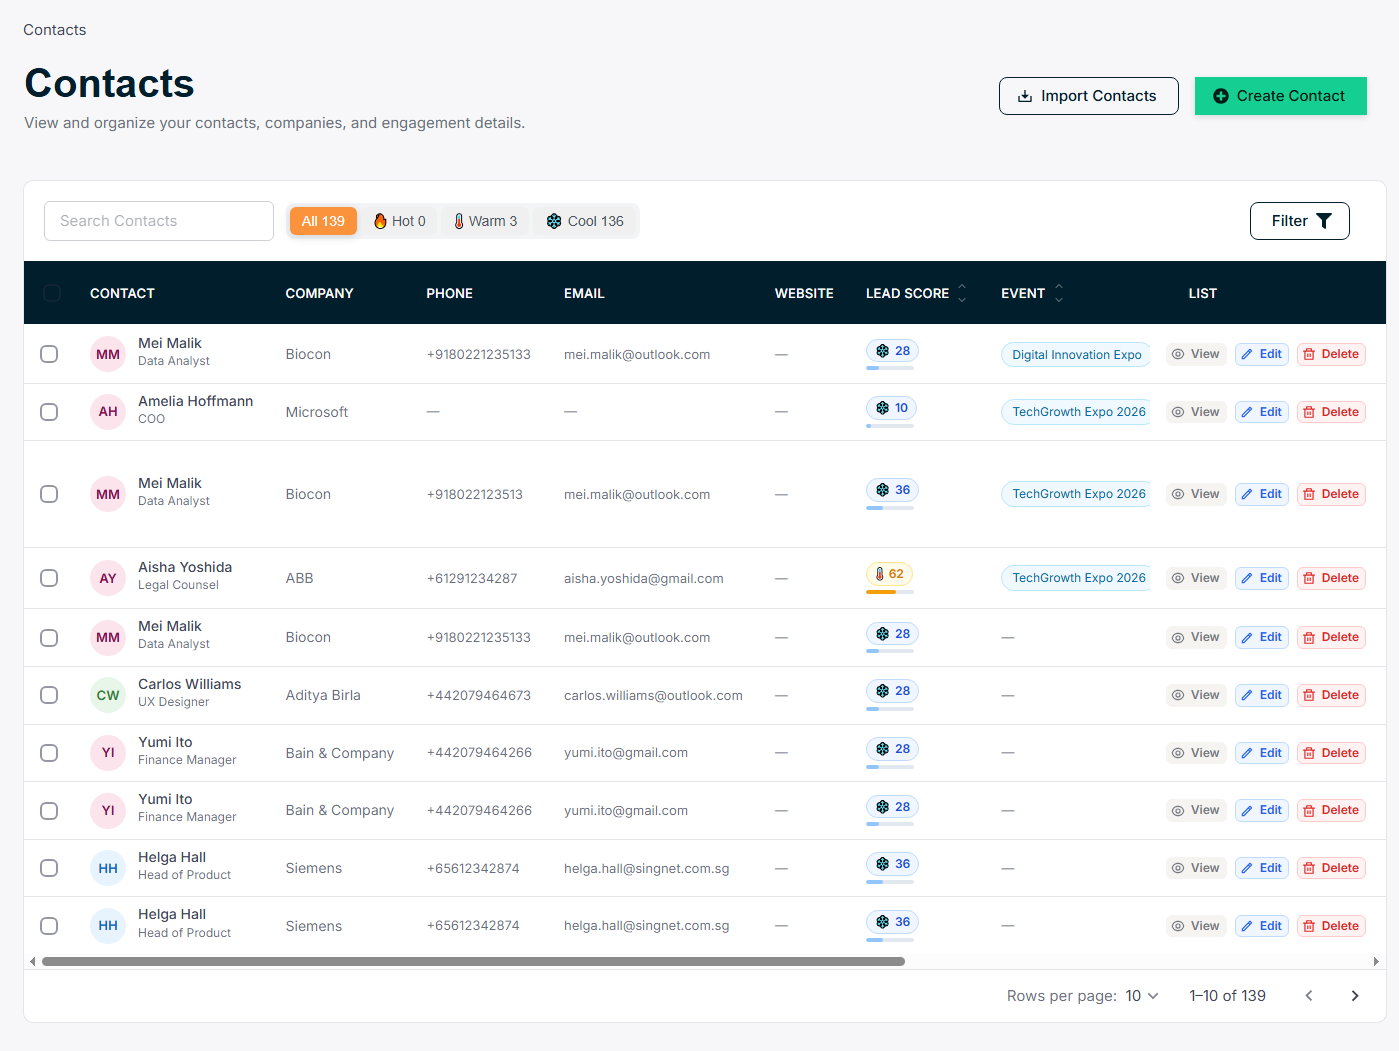Screen dimensions: 1399x1051
Task: Click the Digital Innovation Expo event tag
Action: tap(1076, 355)
